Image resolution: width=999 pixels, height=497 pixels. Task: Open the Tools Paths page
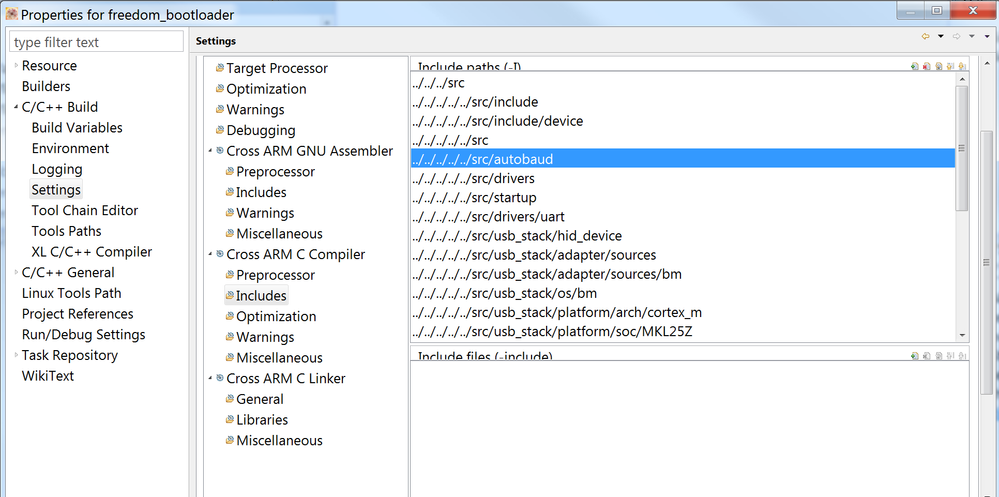pos(66,231)
